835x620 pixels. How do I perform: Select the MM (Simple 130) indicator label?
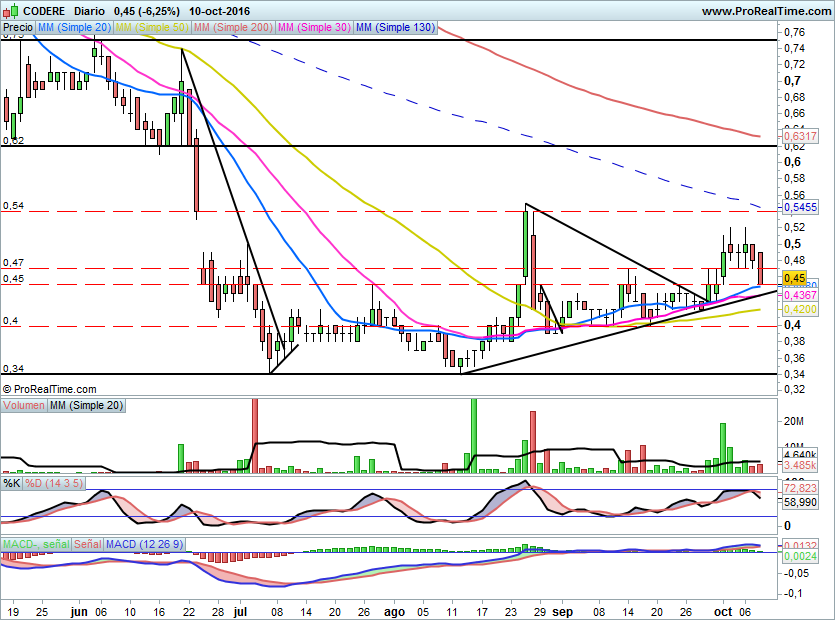(x=396, y=28)
